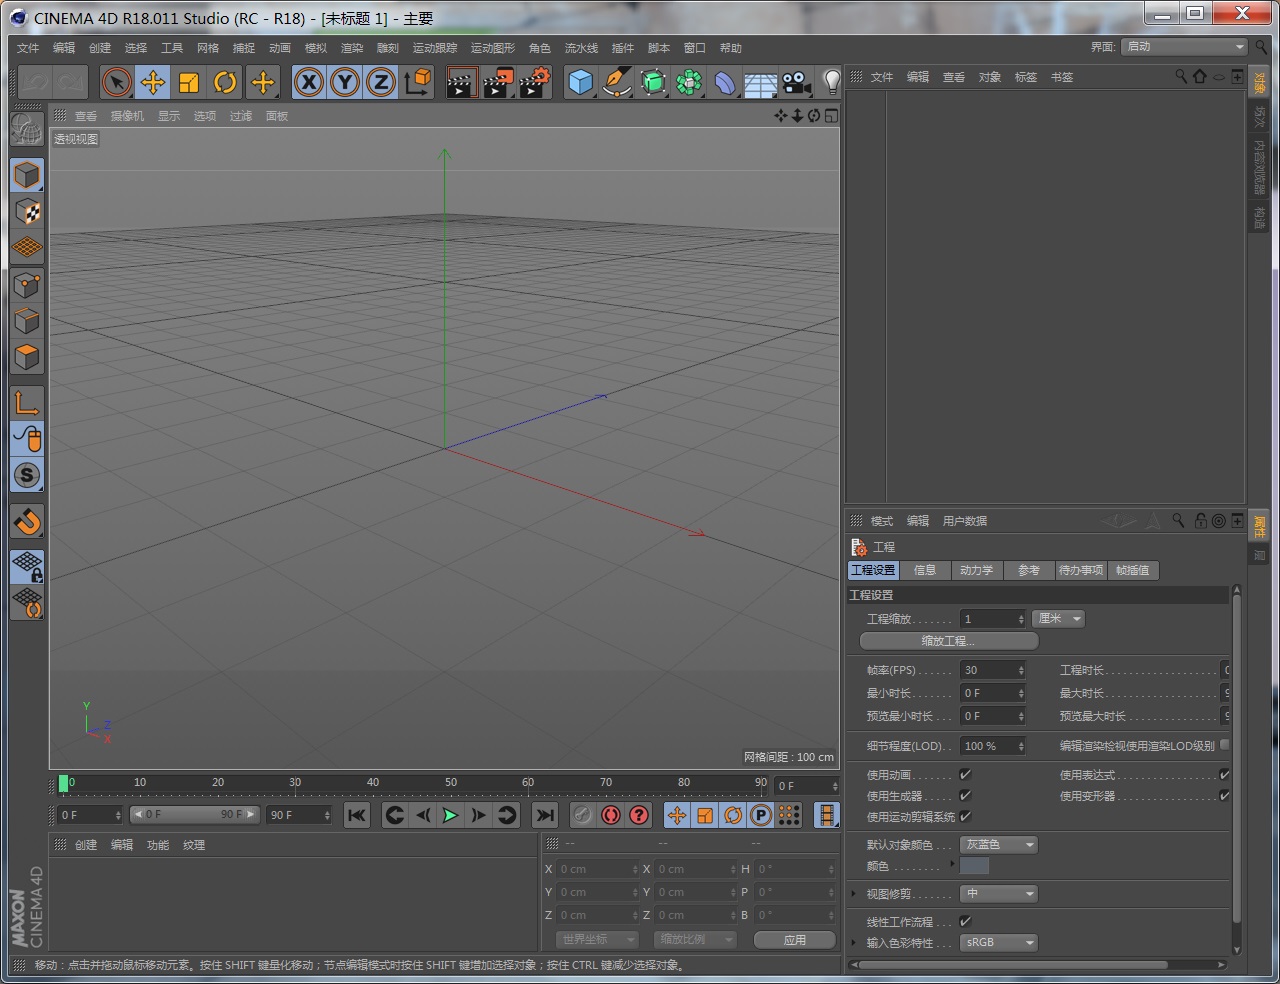Add a floor environment object
The image size is (1280, 984).
coord(760,82)
